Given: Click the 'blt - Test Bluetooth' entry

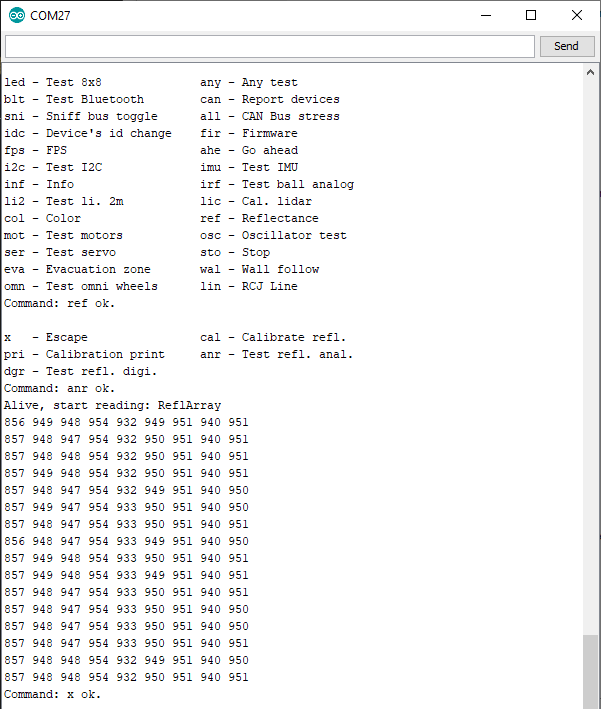Looking at the screenshot, I should point(74,99).
